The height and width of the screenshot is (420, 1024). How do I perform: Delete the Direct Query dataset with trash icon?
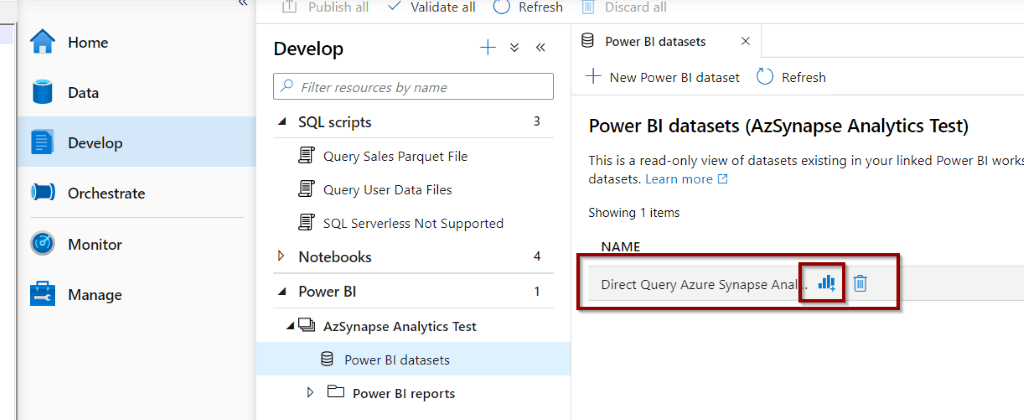(861, 283)
